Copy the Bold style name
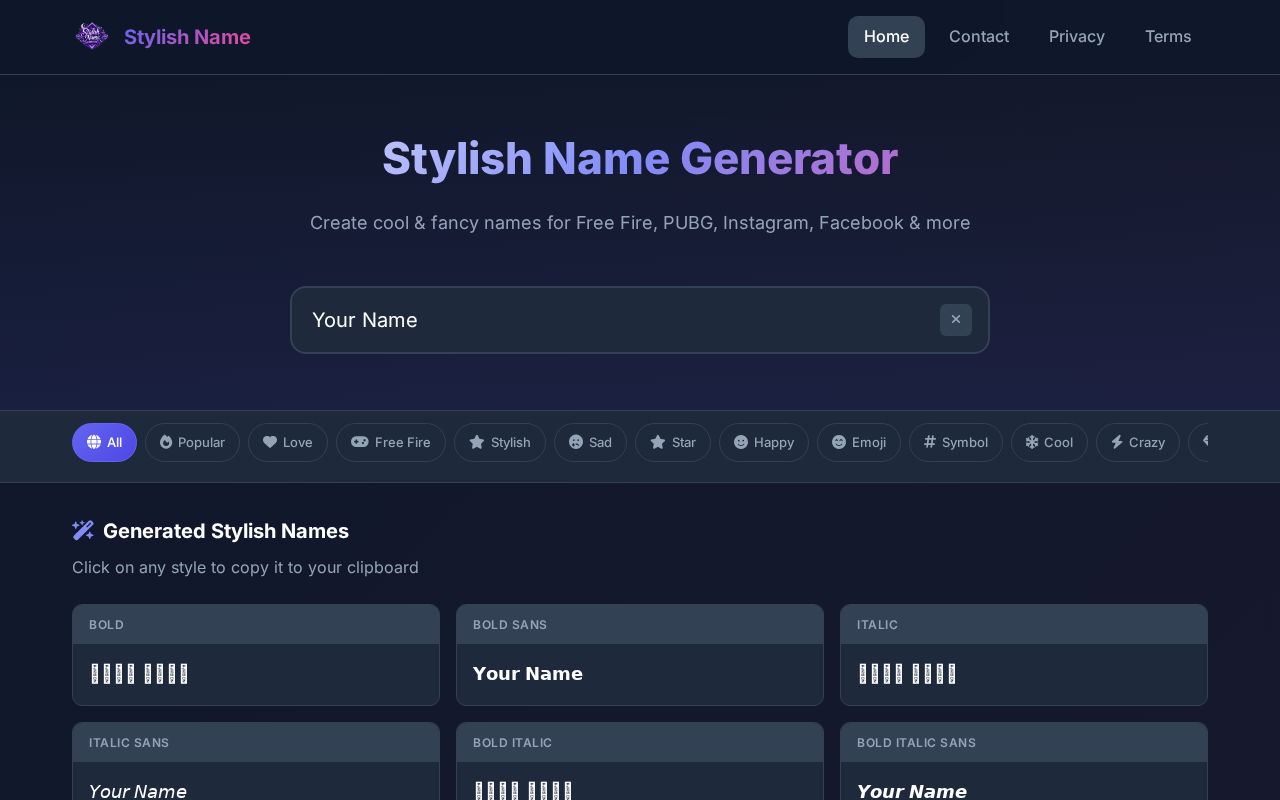The width and height of the screenshot is (1280, 800). 256,655
